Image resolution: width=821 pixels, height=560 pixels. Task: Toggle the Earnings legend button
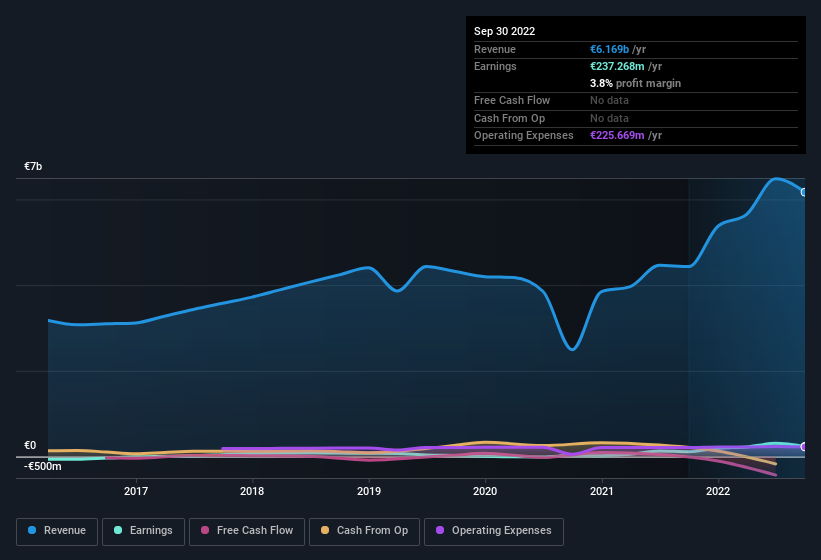click(x=143, y=531)
